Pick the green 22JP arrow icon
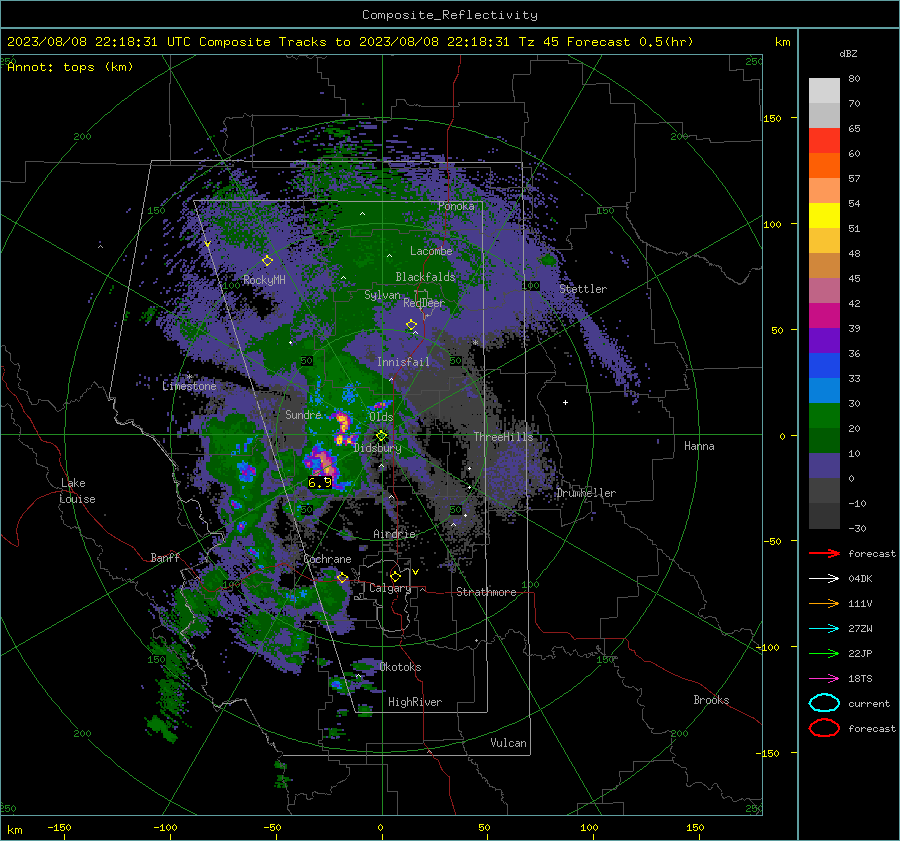Image resolution: width=900 pixels, height=841 pixels. [824, 653]
